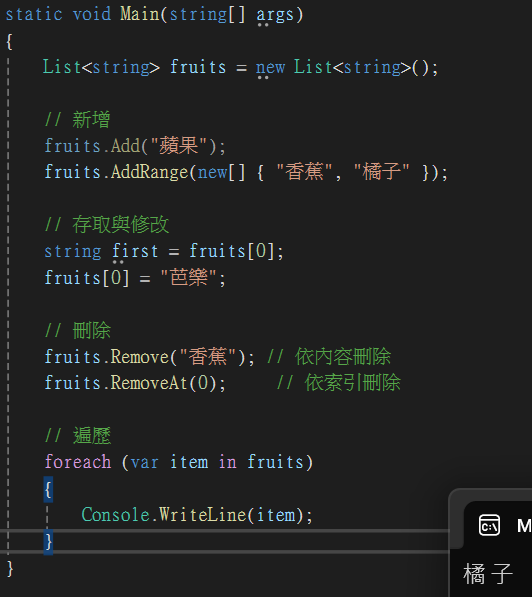532x597 pixels.
Task: Click the closing brace of Main method
Action: coord(10,569)
